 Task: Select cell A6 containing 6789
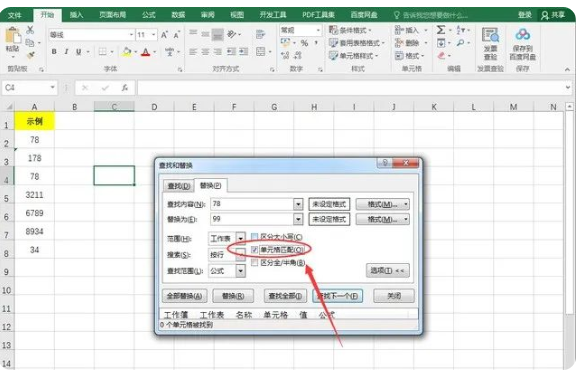tap(34, 213)
